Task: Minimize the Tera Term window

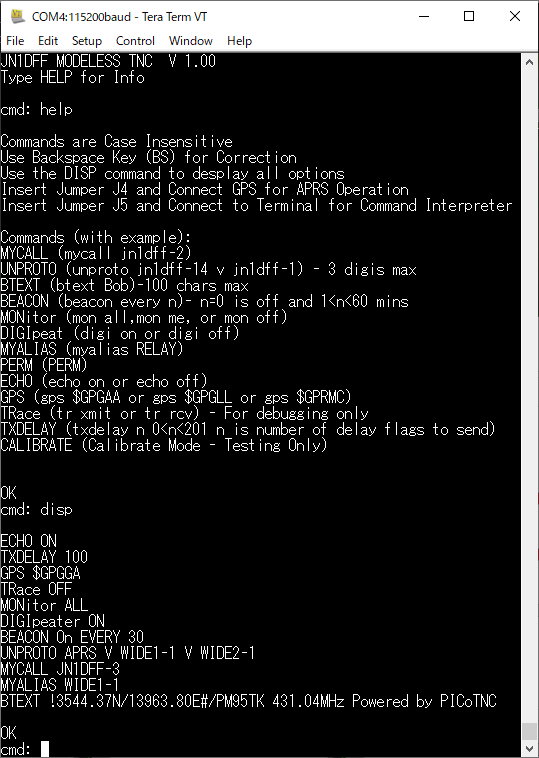Action: (x=424, y=16)
